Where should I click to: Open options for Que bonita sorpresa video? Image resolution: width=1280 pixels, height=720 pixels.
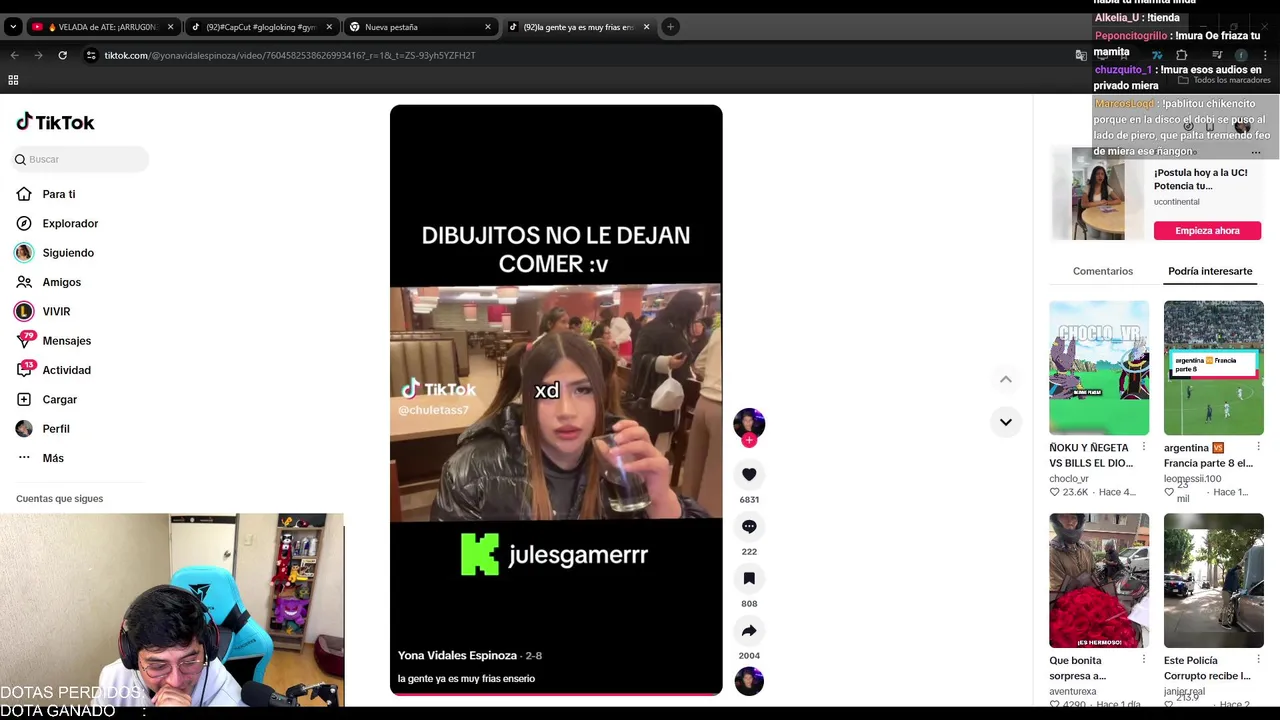[x=1144, y=660]
